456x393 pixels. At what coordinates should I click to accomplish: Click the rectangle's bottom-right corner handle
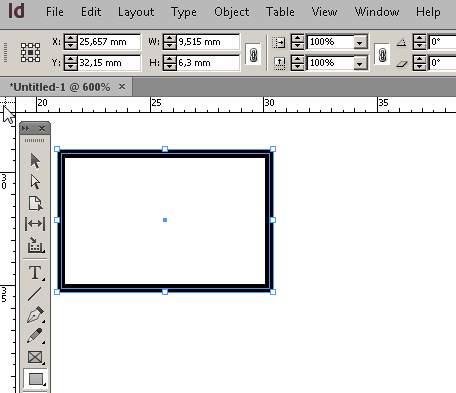pos(273,292)
